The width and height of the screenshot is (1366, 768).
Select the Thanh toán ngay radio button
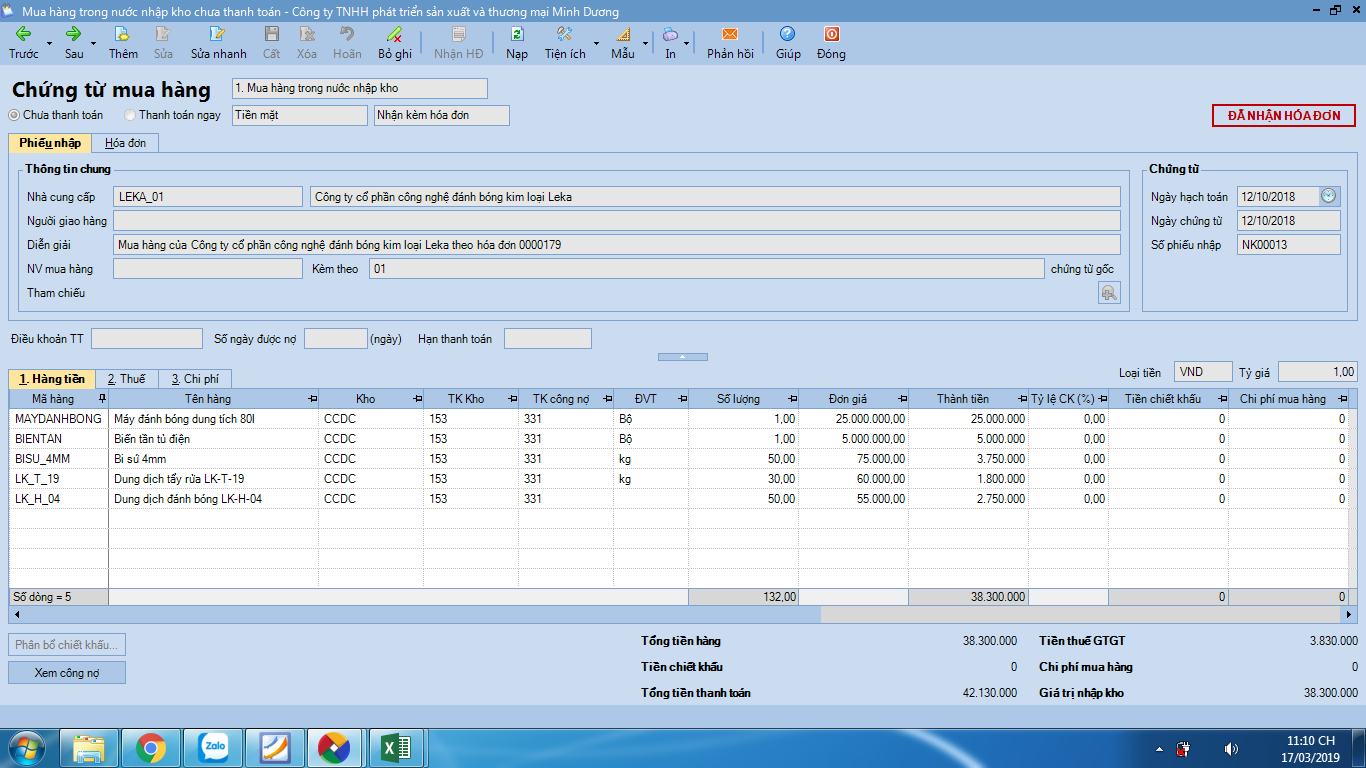click(130, 115)
